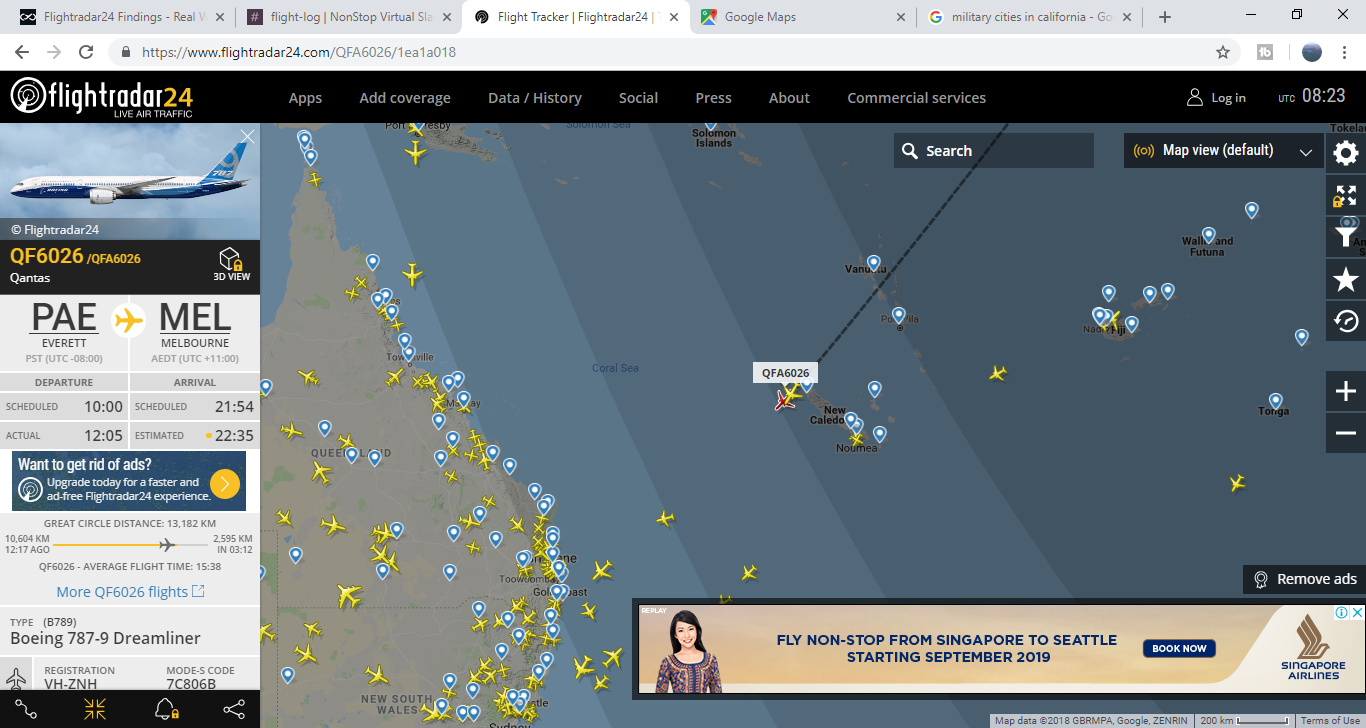The width and height of the screenshot is (1366, 728).
Task: Open the About menu
Action: tap(789, 98)
